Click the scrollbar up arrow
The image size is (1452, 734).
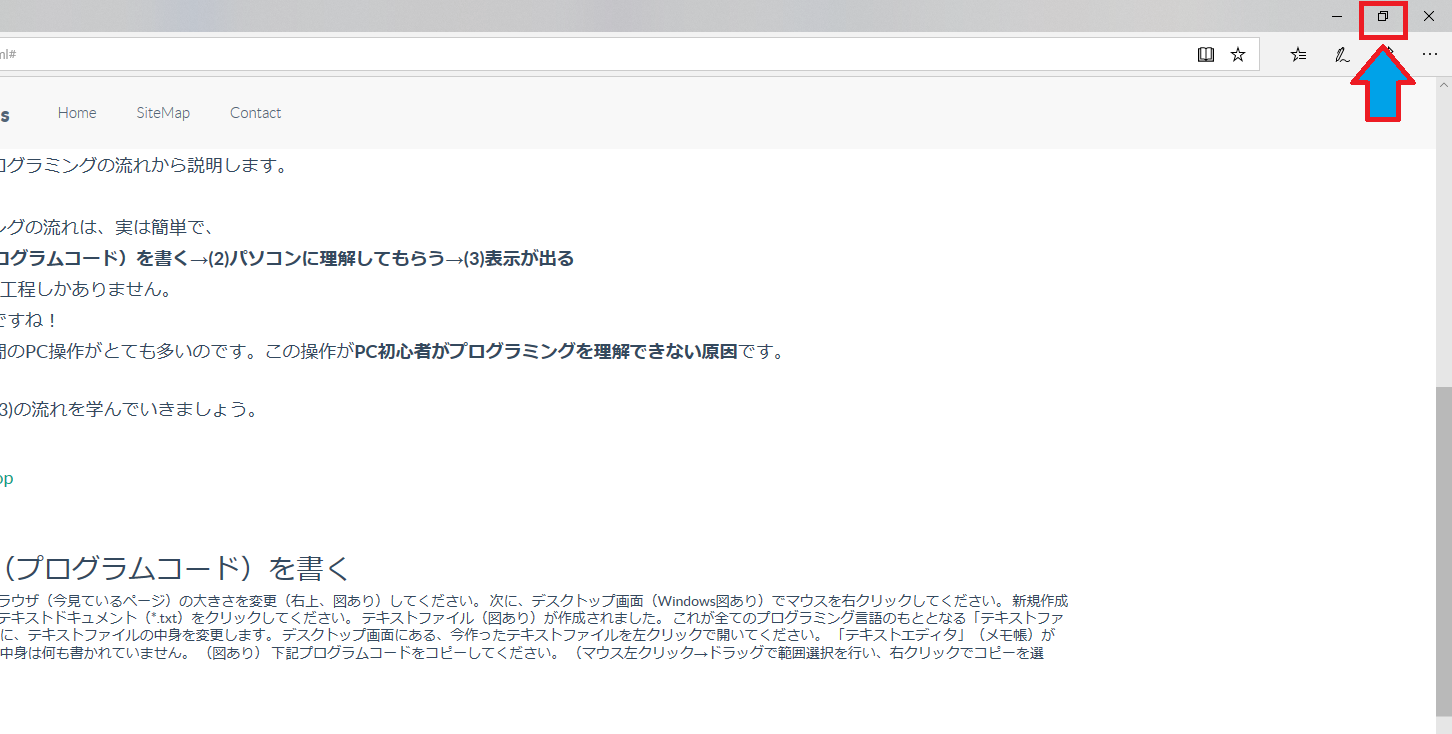tap(1443, 84)
